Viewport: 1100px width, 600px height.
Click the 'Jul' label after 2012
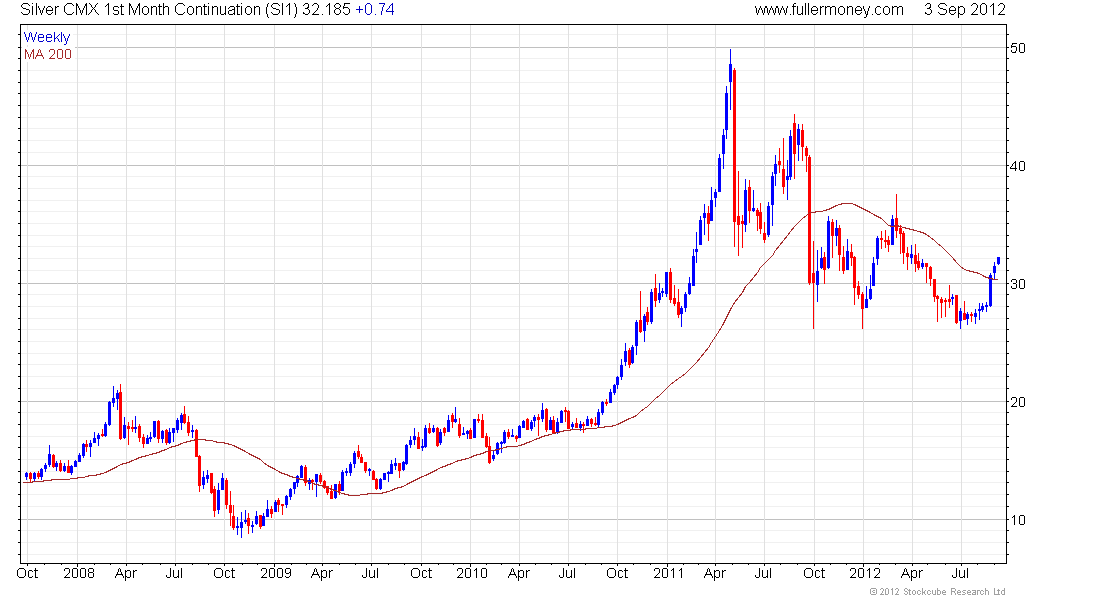pos(960,573)
